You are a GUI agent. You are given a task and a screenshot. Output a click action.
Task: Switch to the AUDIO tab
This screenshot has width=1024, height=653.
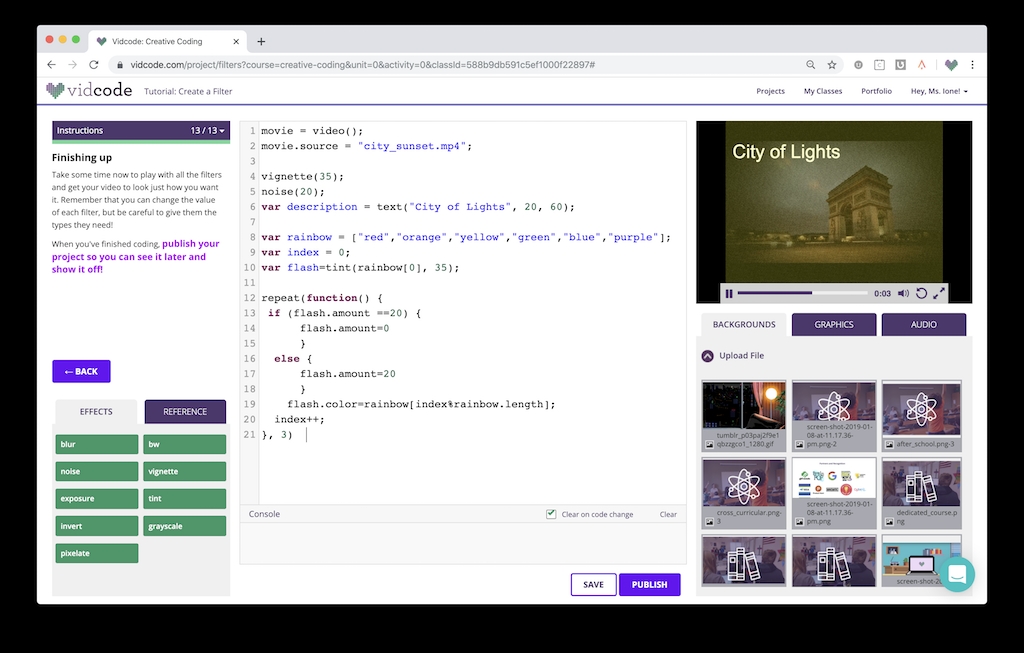tap(923, 325)
